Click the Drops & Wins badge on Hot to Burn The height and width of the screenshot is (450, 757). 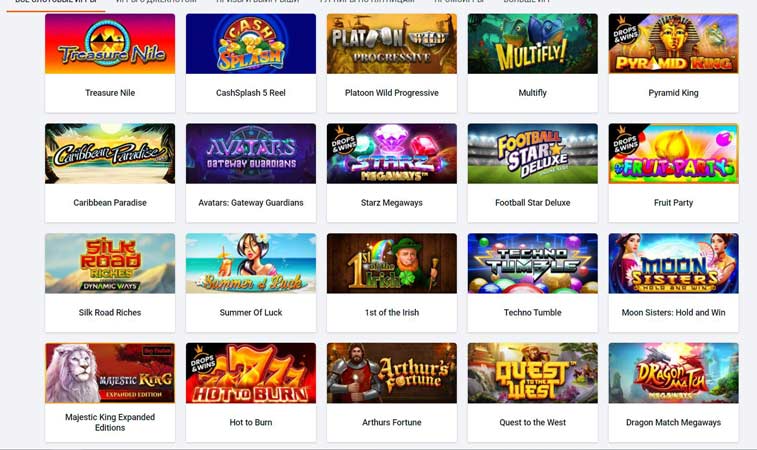(202, 360)
